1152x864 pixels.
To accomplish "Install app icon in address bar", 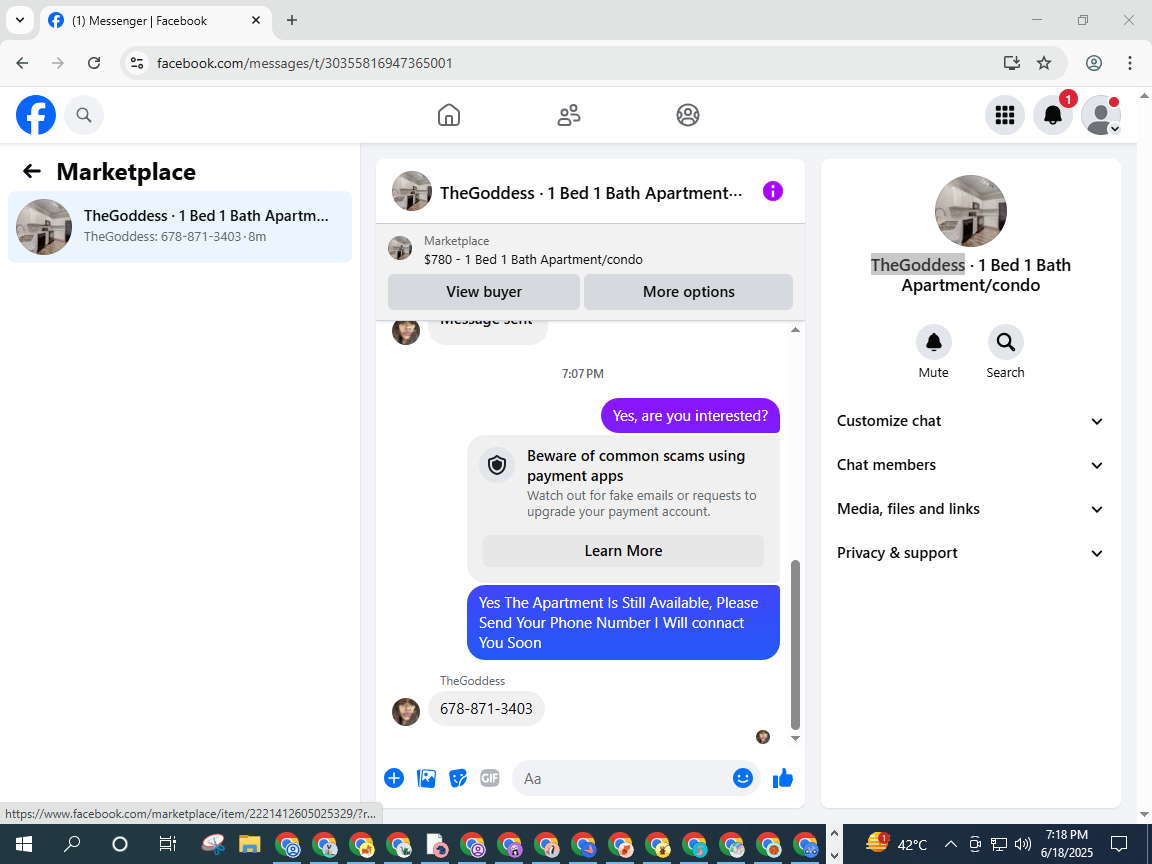I will click(x=1012, y=63).
